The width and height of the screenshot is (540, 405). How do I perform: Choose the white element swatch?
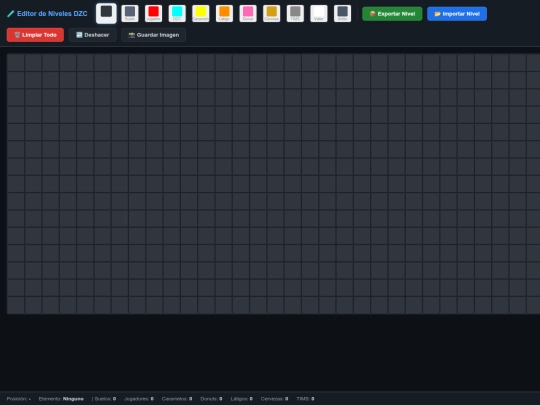tap(319, 13)
